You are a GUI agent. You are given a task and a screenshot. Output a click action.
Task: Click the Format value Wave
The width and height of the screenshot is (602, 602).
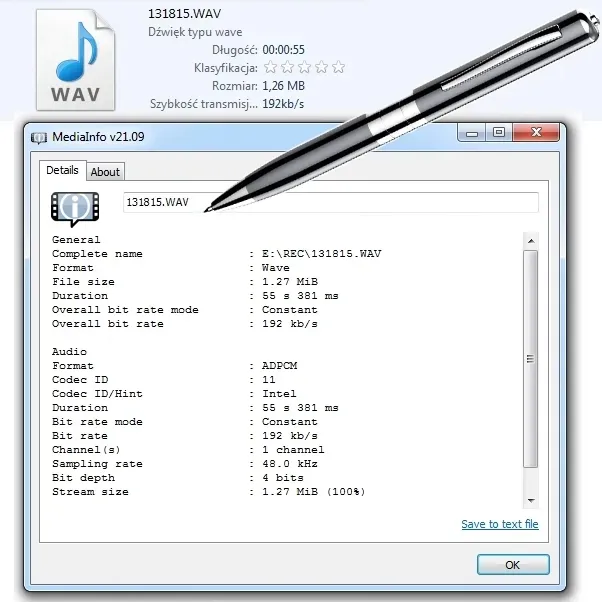coord(276,268)
